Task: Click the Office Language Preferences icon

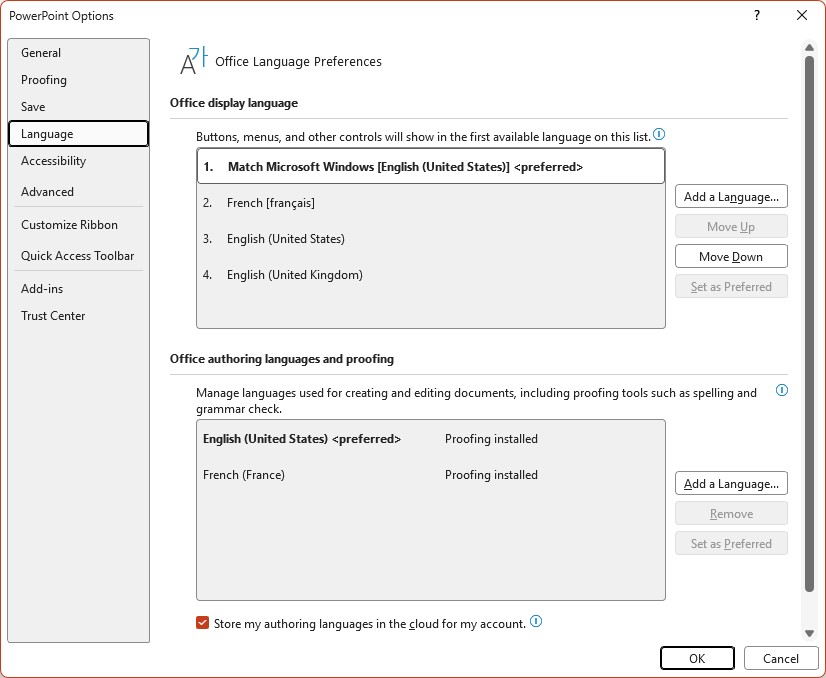Action: coord(193,61)
